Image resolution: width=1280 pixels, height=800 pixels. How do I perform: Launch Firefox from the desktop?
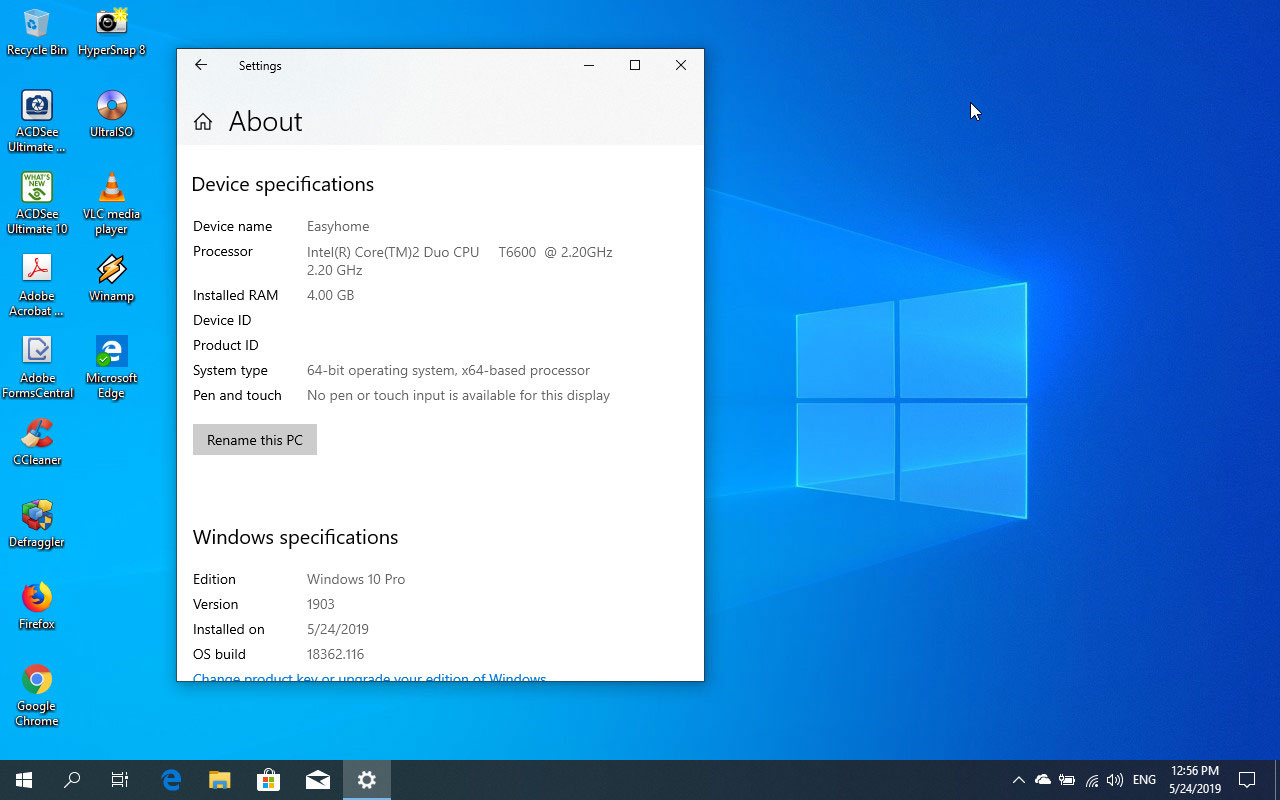pyautogui.click(x=37, y=599)
